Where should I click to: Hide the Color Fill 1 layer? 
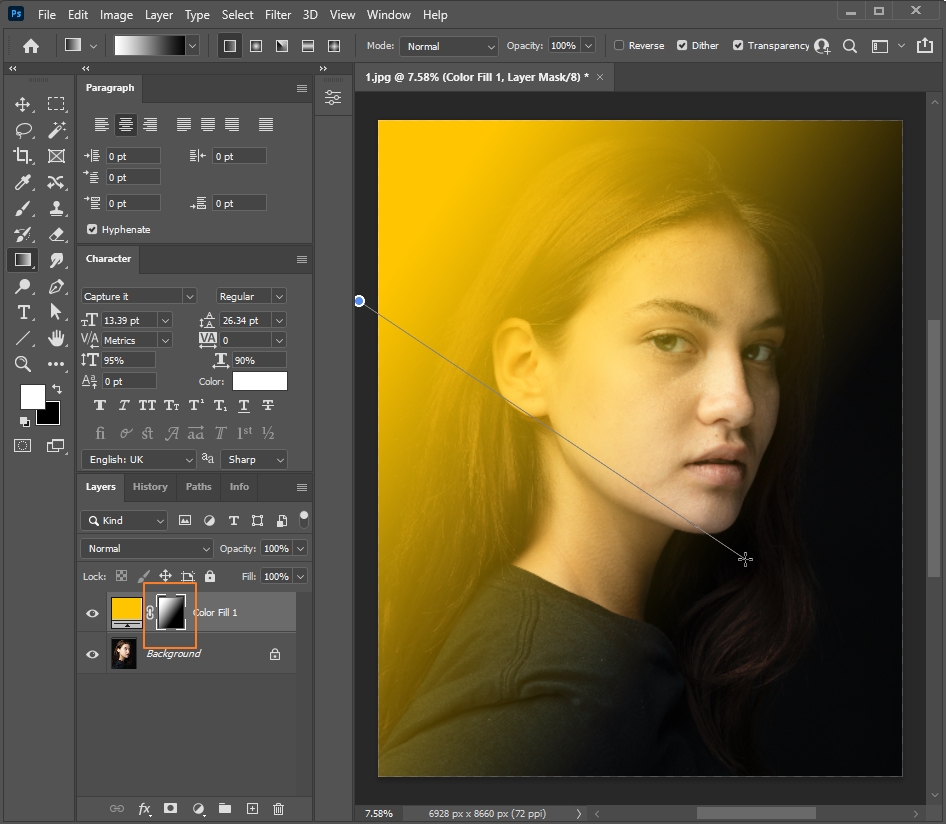click(93, 613)
